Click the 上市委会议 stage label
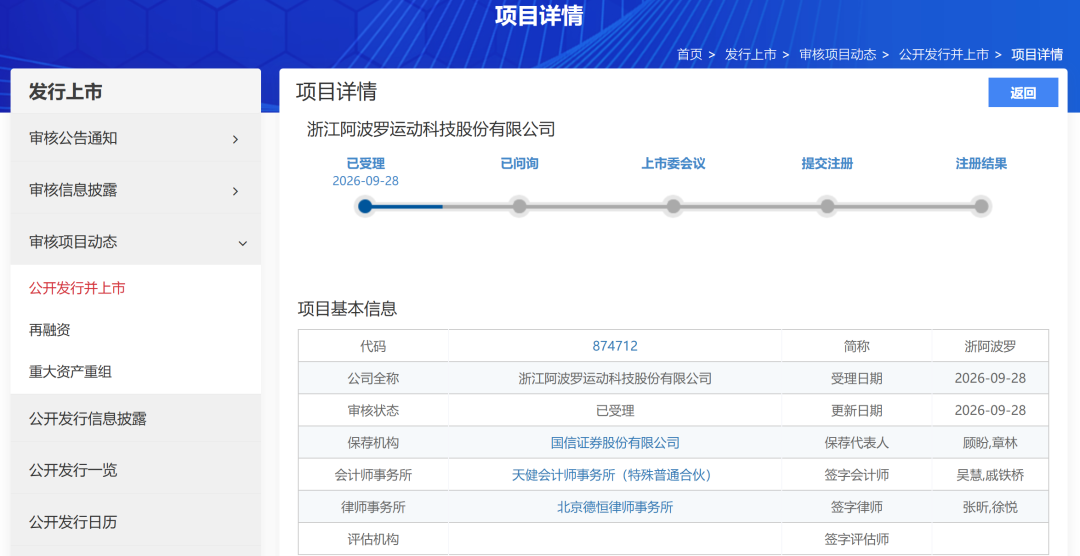The width and height of the screenshot is (1080, 556). point(674,163)
